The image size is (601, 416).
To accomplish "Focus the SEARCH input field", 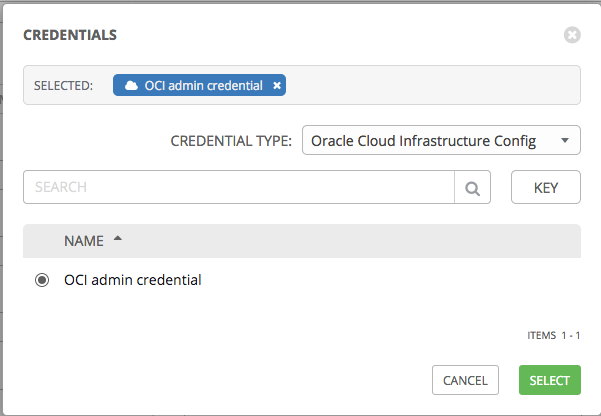I will pyautogui.click(x=239, y=187).
